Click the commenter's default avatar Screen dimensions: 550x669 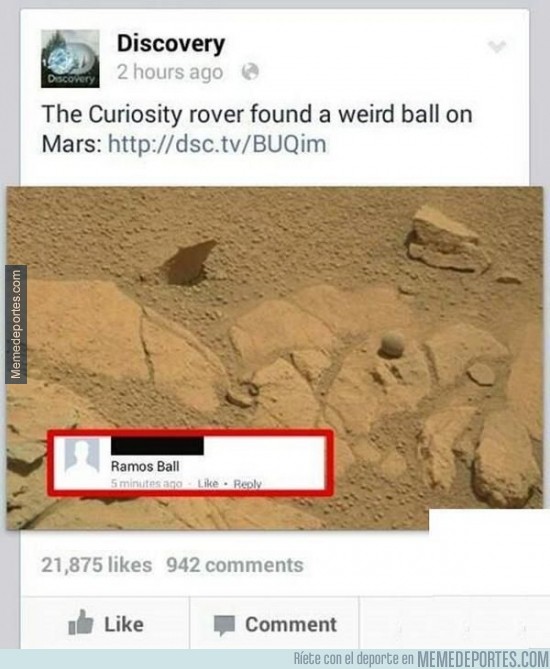[x=82, y=456]
